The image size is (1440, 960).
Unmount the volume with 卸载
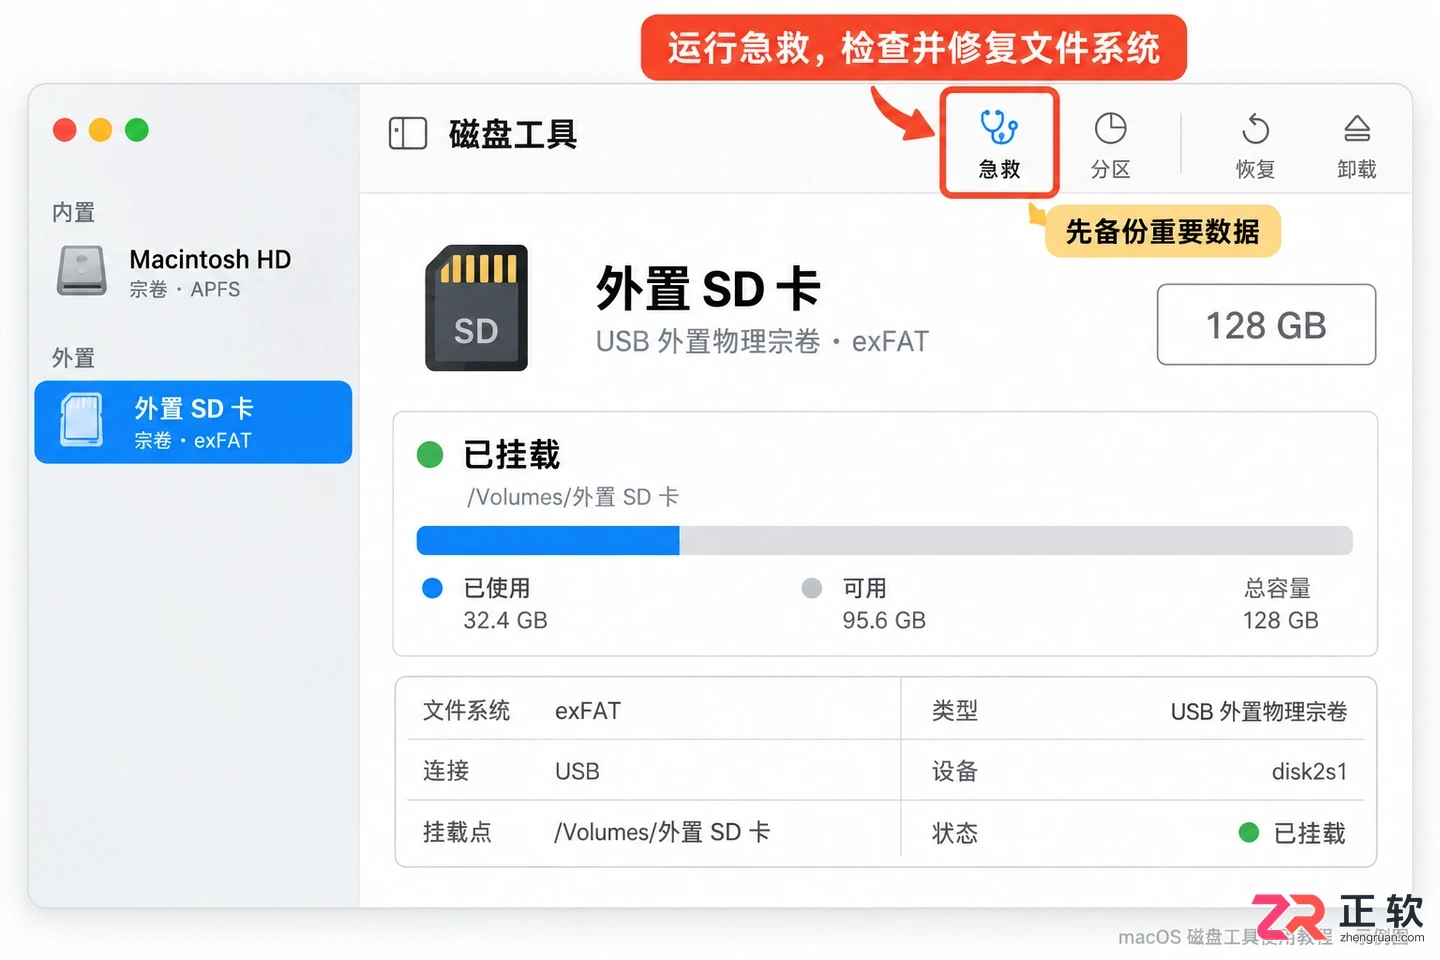coord(1356,145)
